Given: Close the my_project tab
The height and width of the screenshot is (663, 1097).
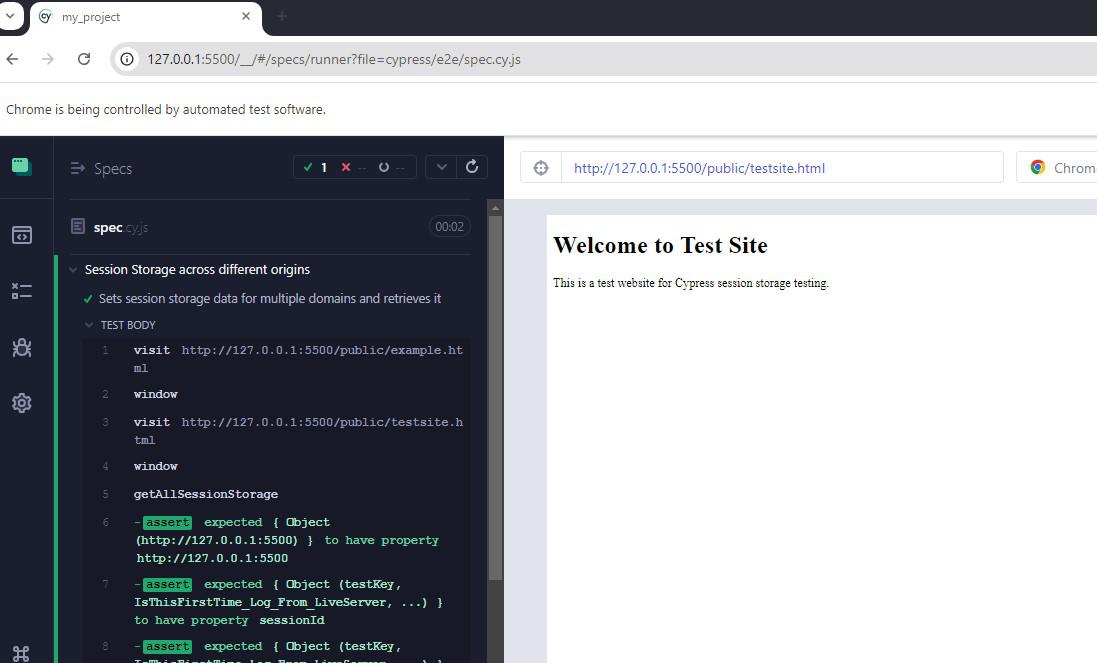Looking at the screenshot, I should (x=246, y=16).
